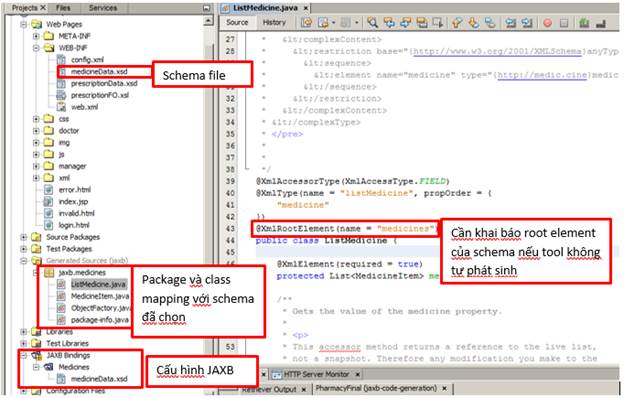
Task: Select the HTTP Server Monitor tab
Action: coord(316,375)
